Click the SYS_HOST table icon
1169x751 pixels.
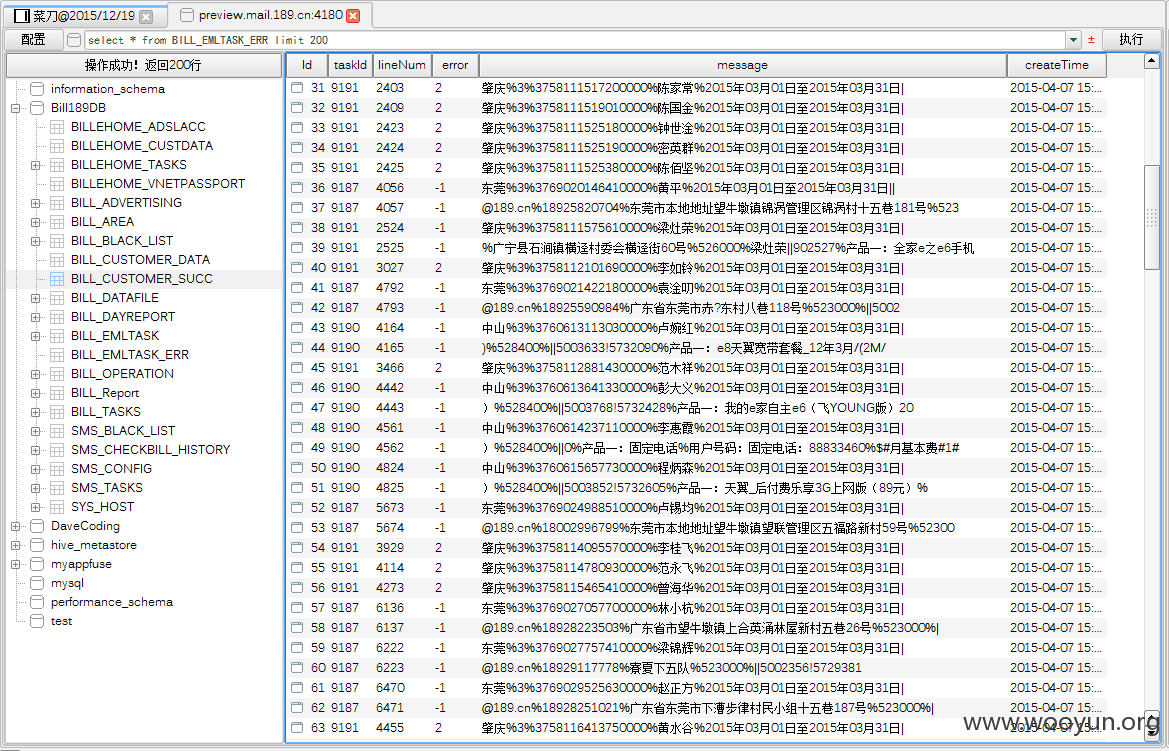coord(57,507)
